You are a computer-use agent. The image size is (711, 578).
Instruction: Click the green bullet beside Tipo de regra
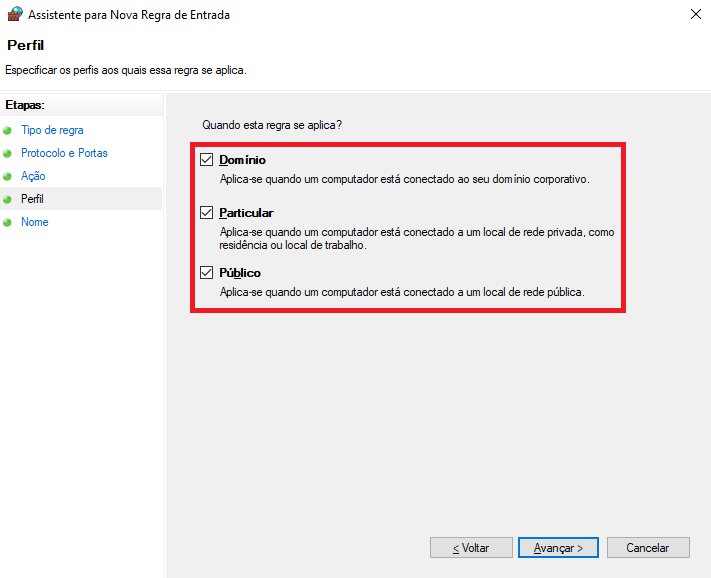click(7, 131)
